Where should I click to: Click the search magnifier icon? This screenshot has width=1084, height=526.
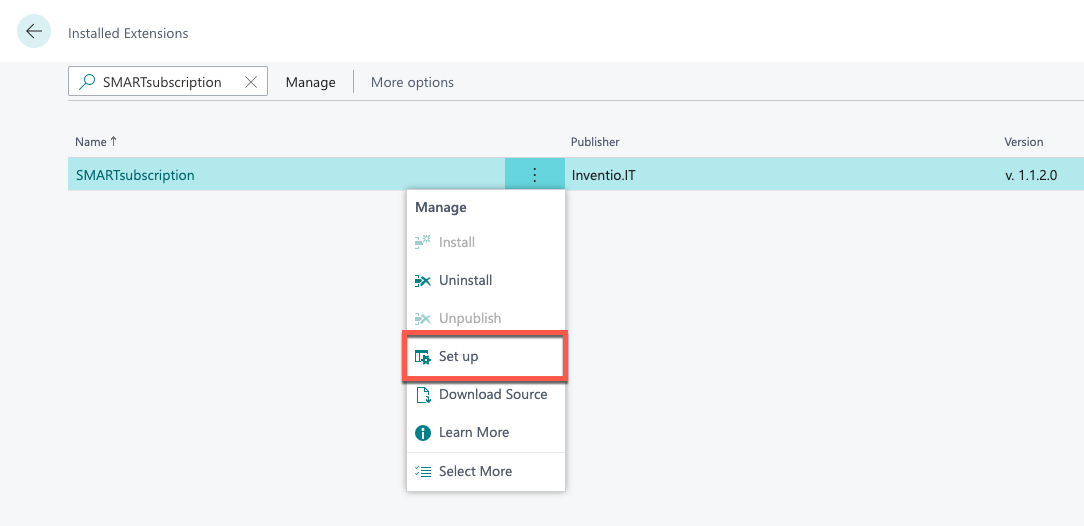click(87, 82)
